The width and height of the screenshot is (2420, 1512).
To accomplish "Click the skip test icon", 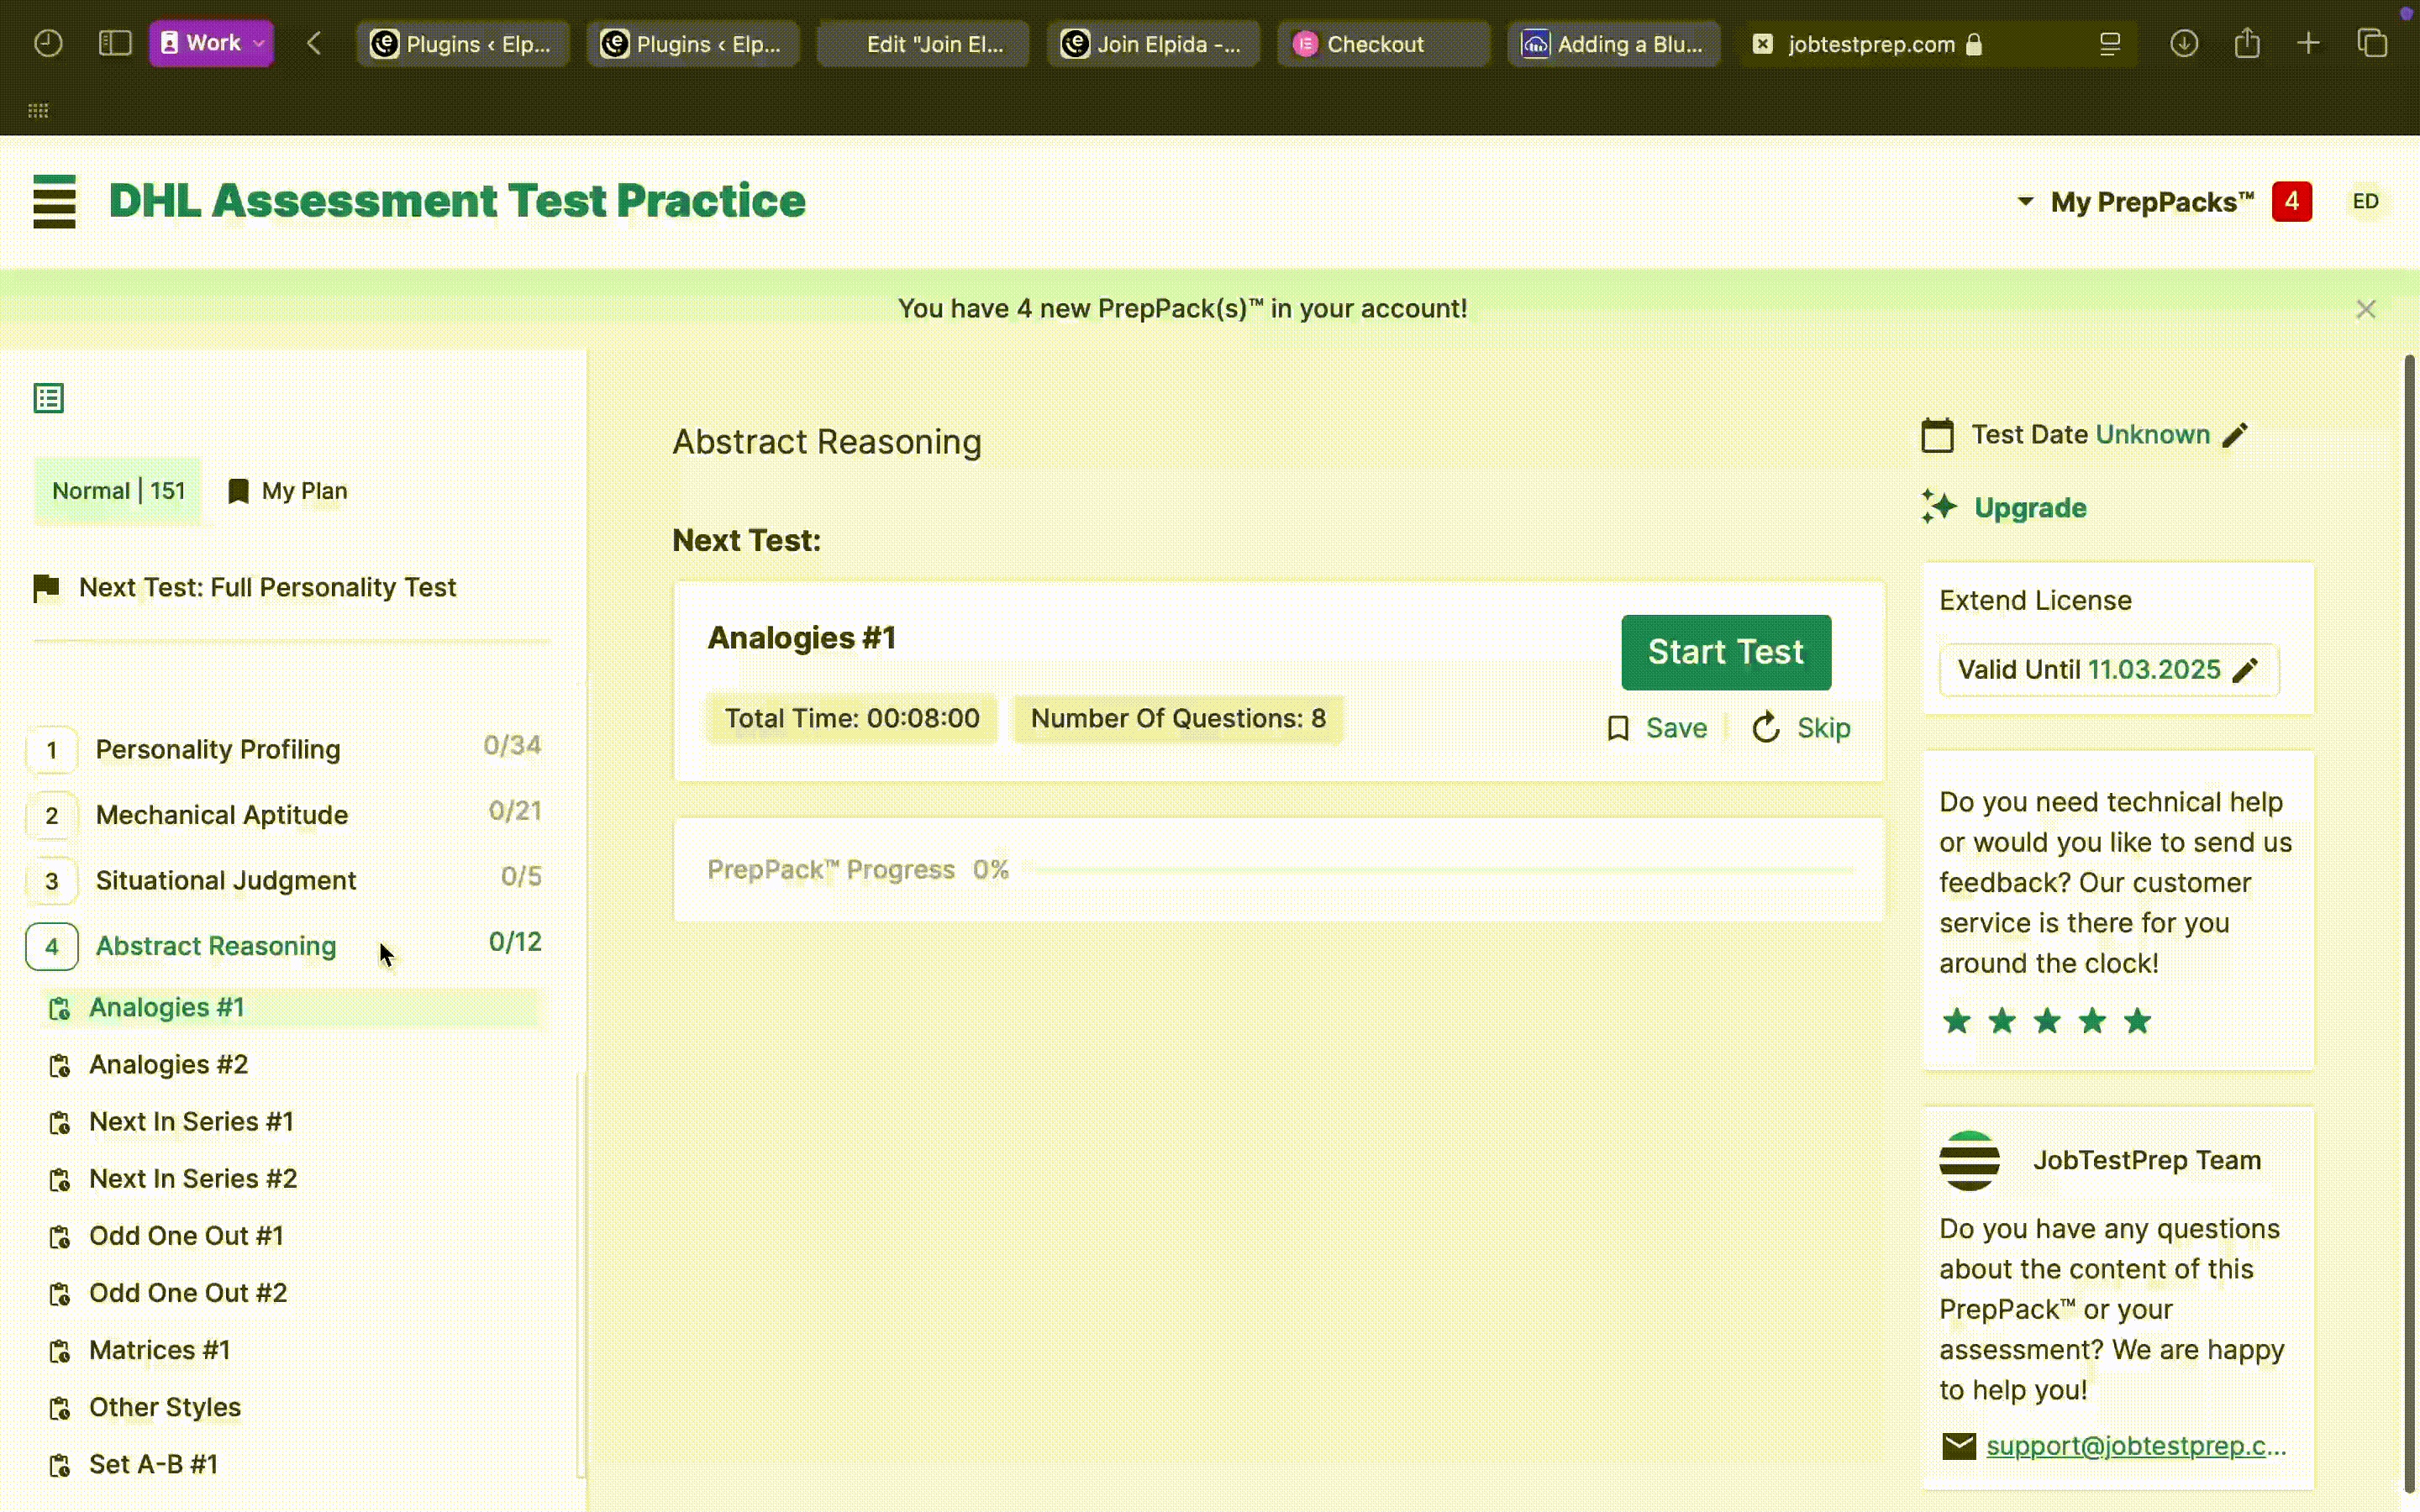I will [x=1765, y=727].
